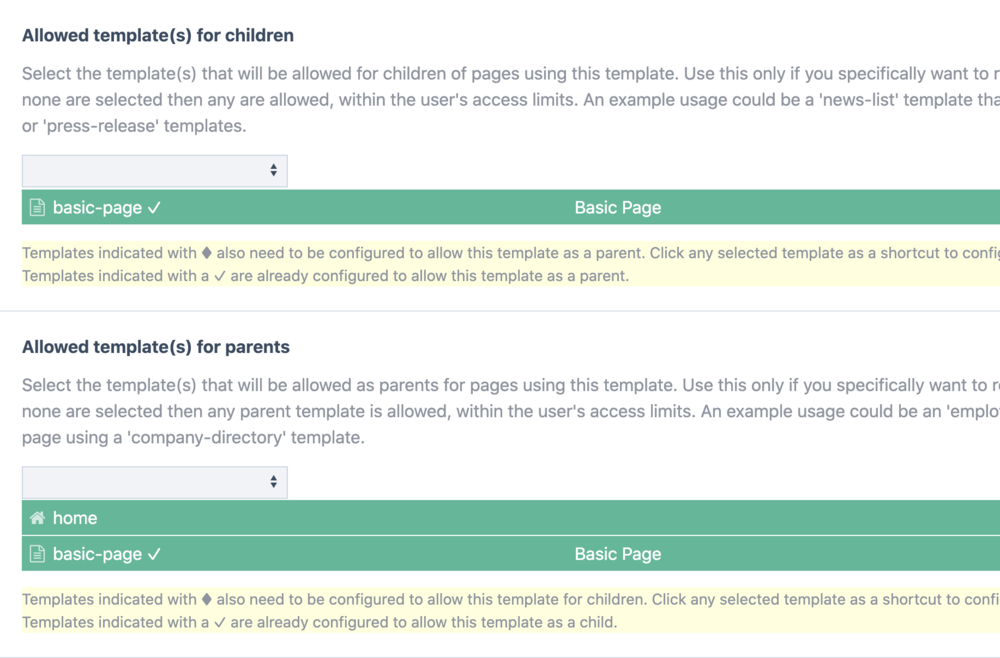1000x658 pixels.
Task: Click the 'Allowed template(s) for parents' heading
Action: pos(156,347)
